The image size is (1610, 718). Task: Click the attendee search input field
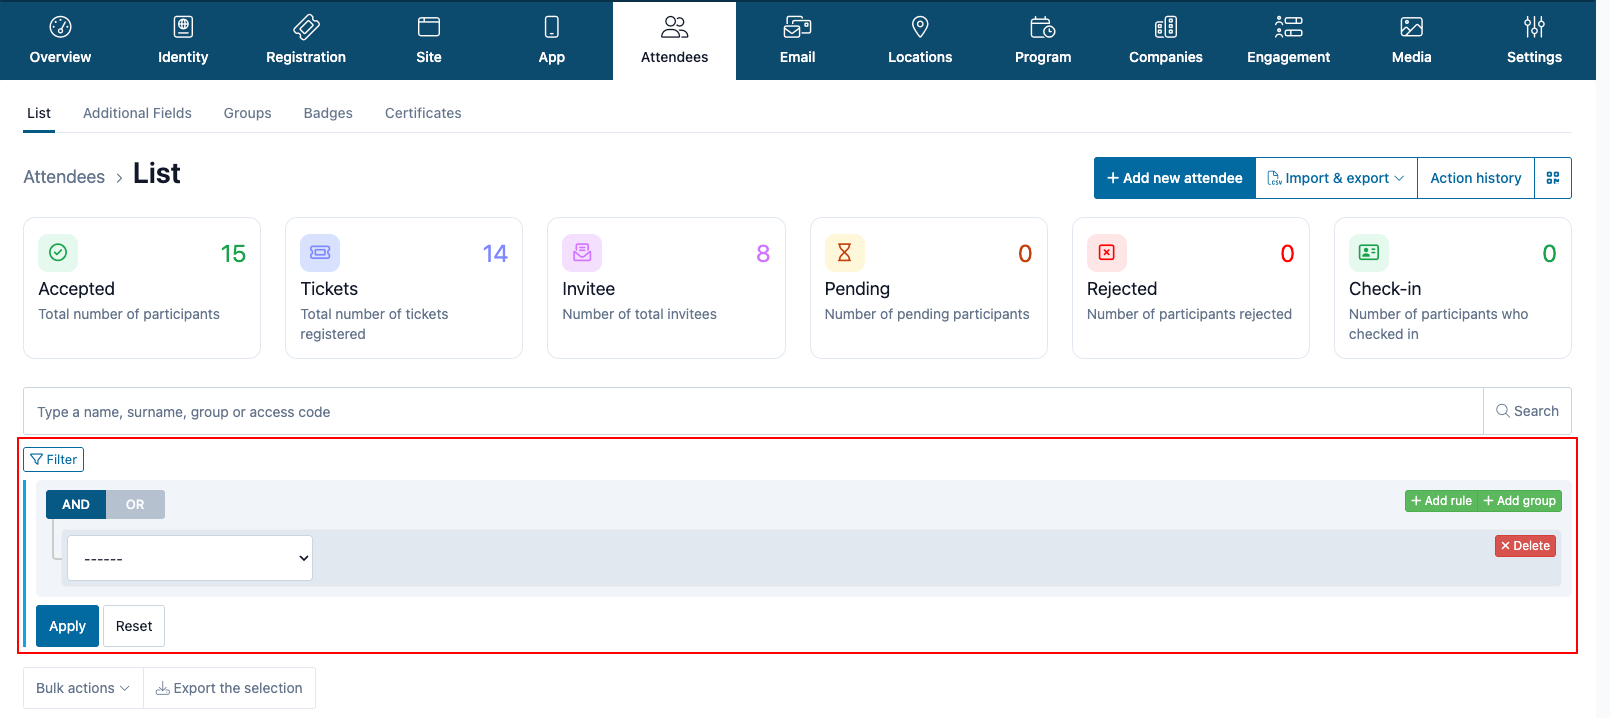pyautogui.click(x=752, y=411)
